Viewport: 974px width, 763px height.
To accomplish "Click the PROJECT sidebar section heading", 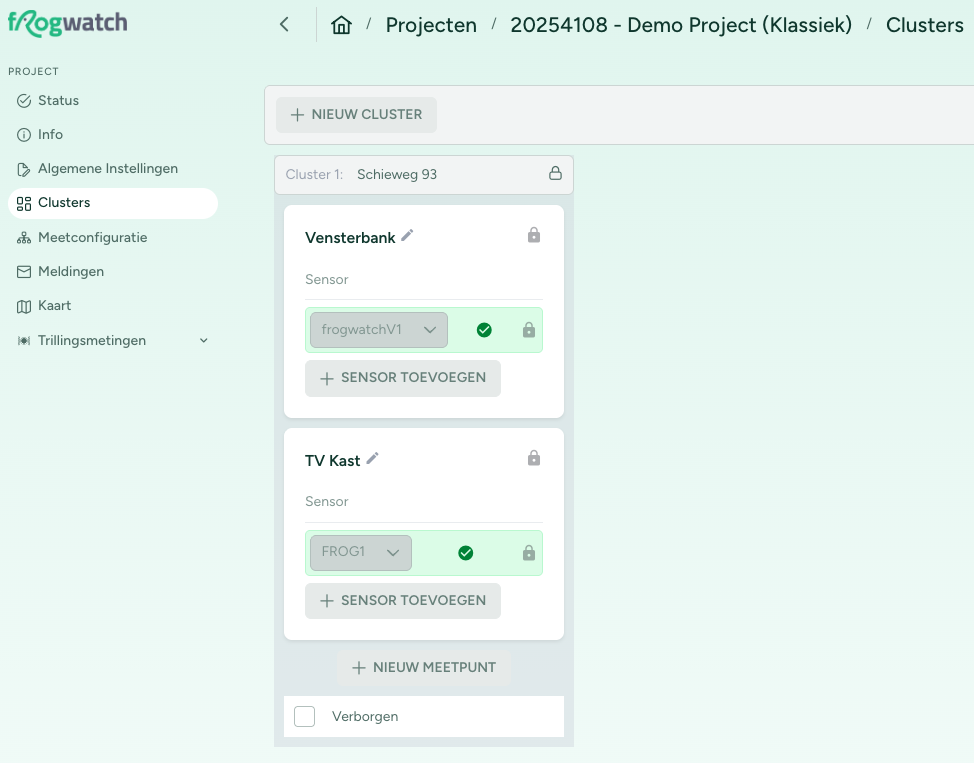I will click(x=34, y=71).
